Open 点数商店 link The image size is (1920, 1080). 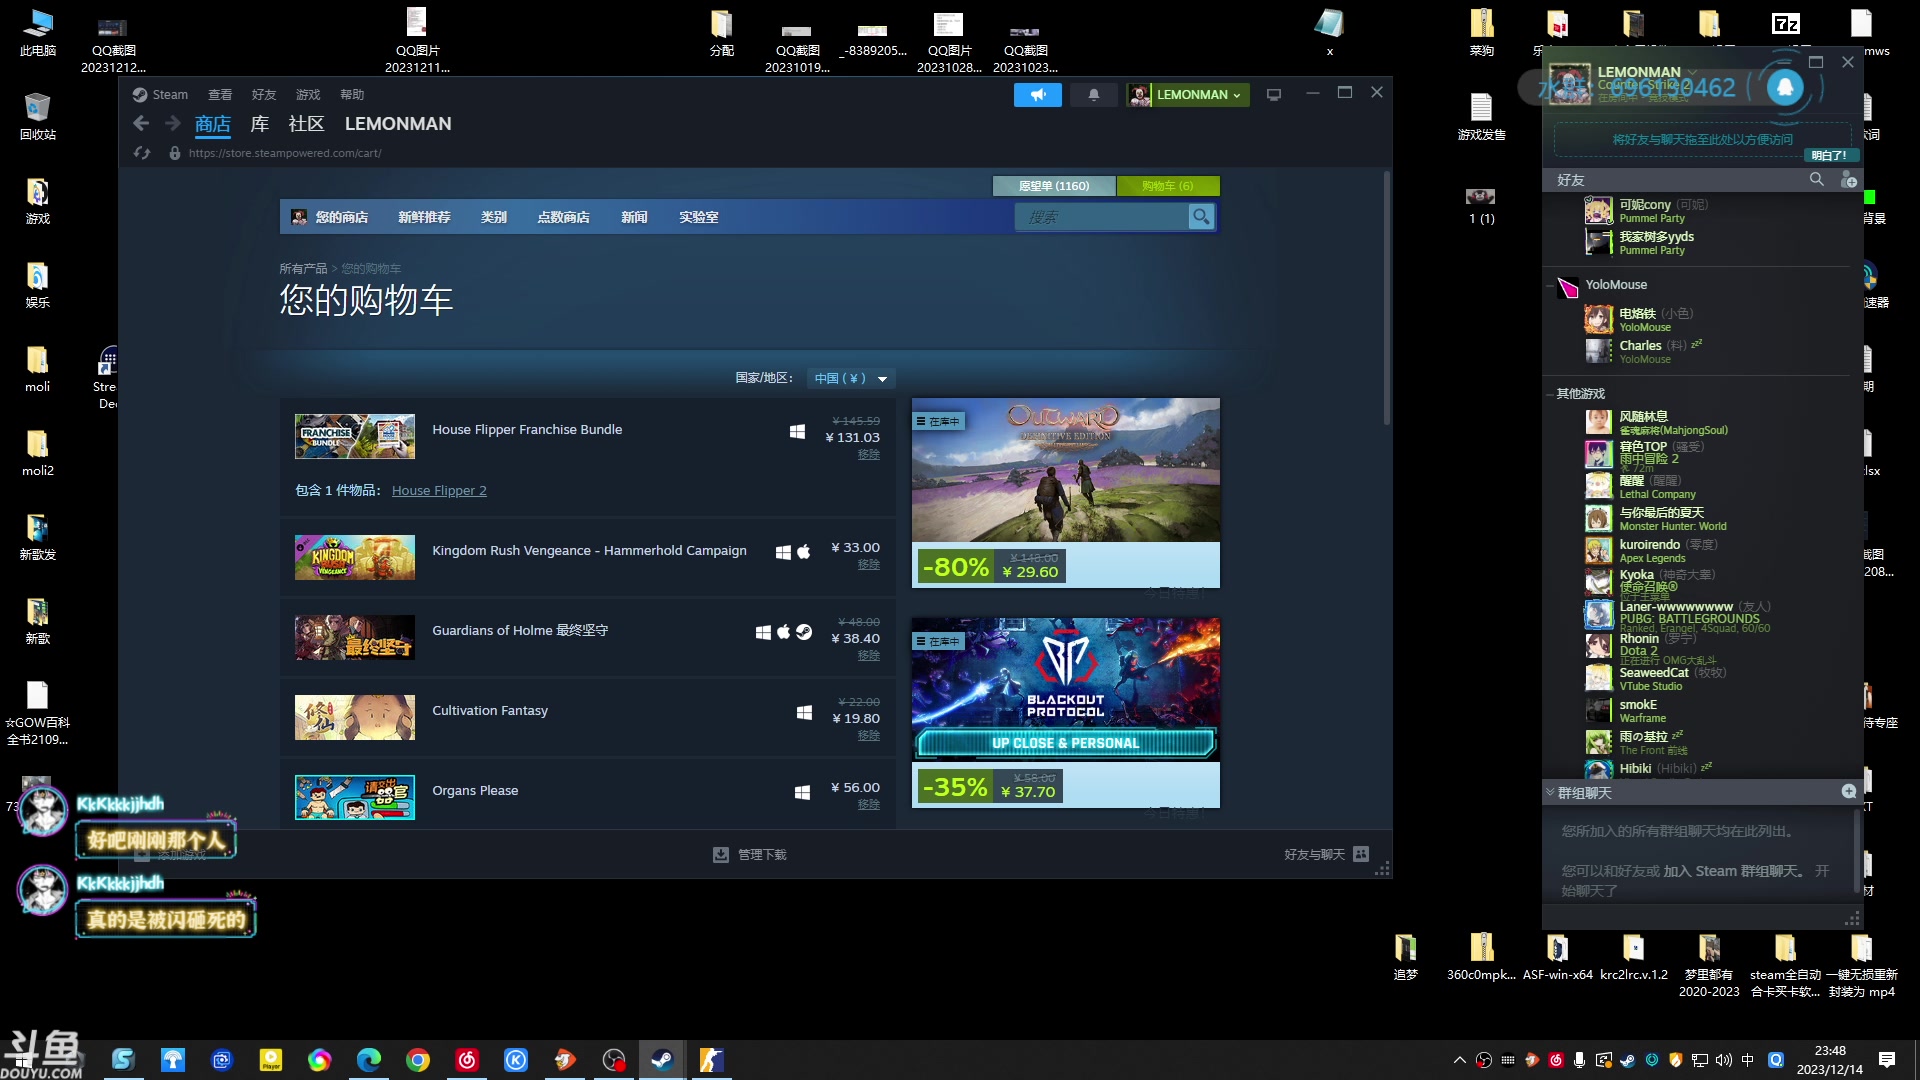click(563, 217)
